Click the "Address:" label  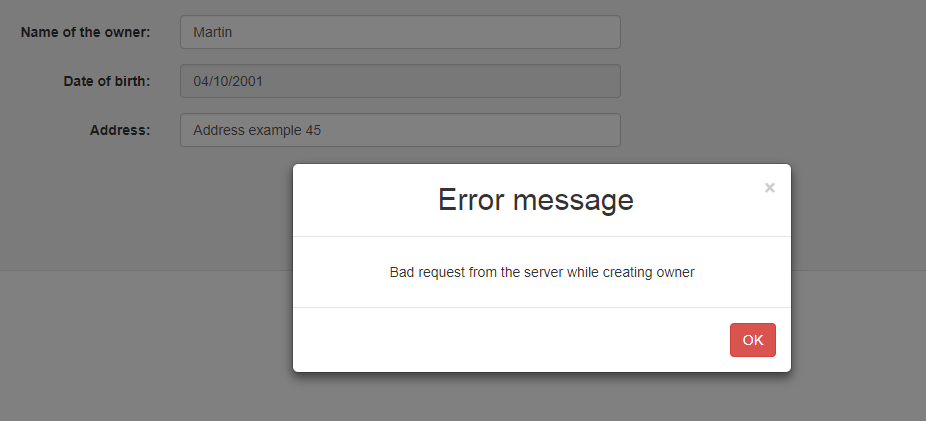[119, 130]
